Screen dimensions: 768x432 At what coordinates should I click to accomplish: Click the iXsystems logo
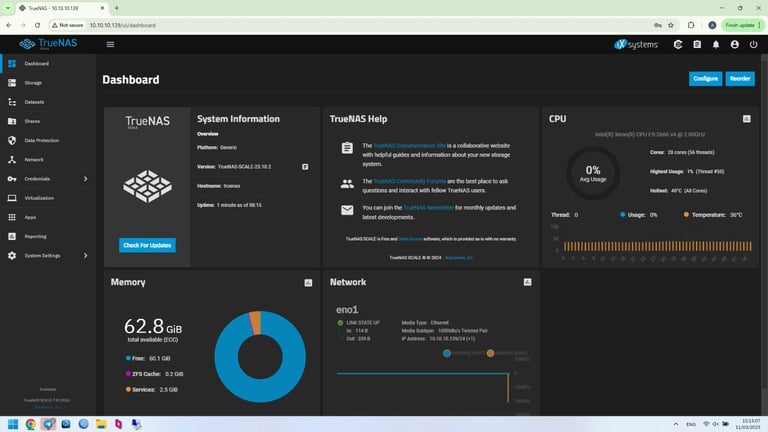(636, 45)
